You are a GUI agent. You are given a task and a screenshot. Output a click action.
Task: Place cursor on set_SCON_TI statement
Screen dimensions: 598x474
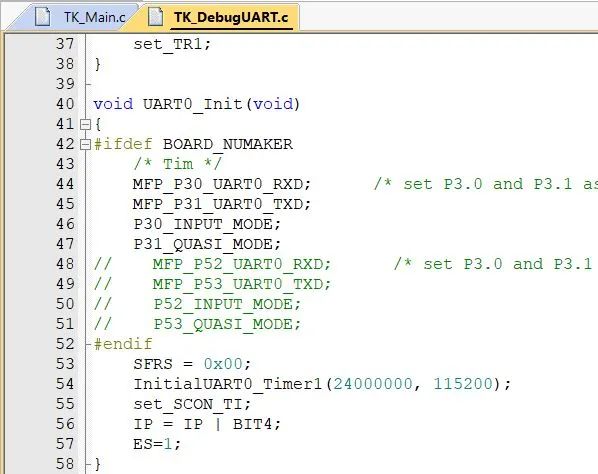click(x=192, y=404)
